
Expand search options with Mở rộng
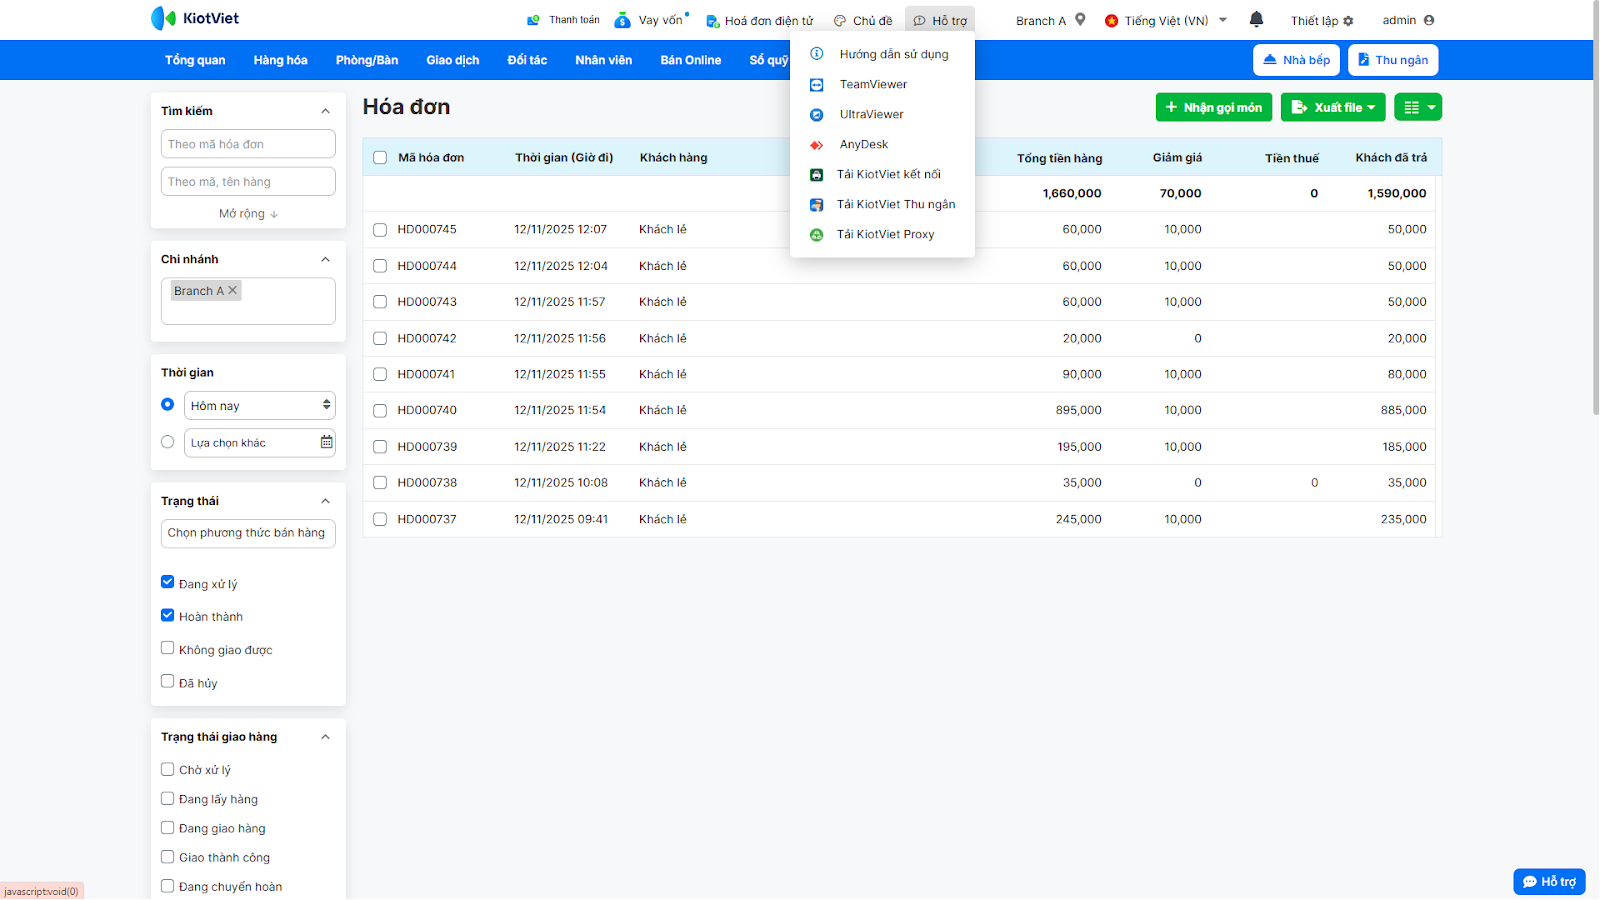click(248, 214)
